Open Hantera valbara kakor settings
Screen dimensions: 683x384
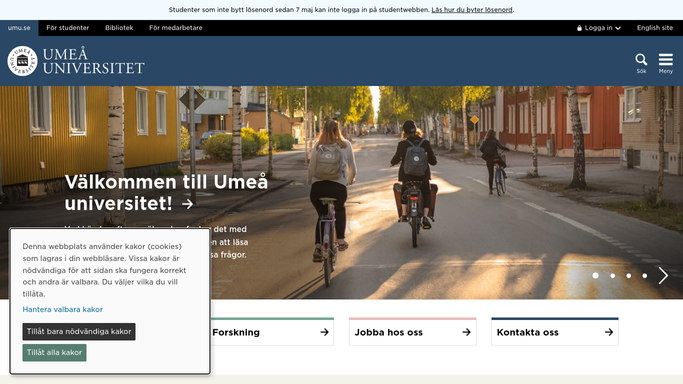pyautogui.click(x=63, y=310)
